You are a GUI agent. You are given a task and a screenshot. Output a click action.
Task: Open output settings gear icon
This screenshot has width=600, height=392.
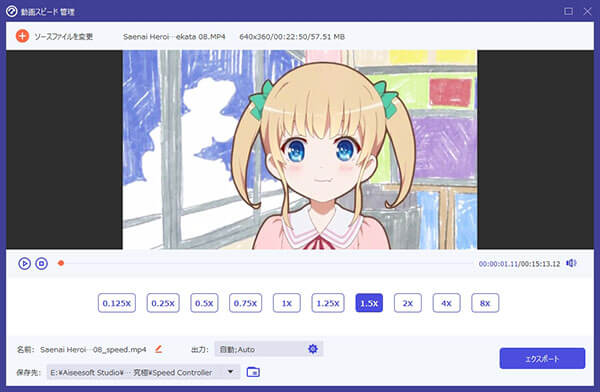(x=313, y=349)
